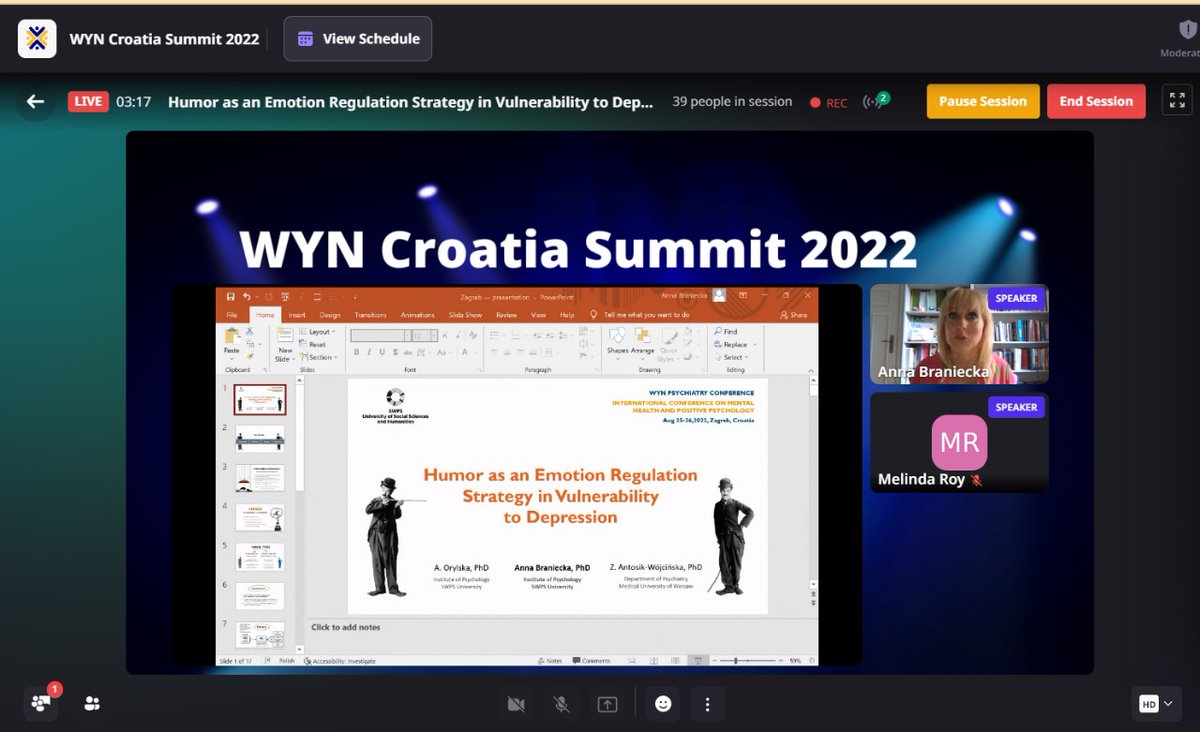Click '39 people in session' text
Viewport: 1200px width, 732px height.
[x=732, y=101]
